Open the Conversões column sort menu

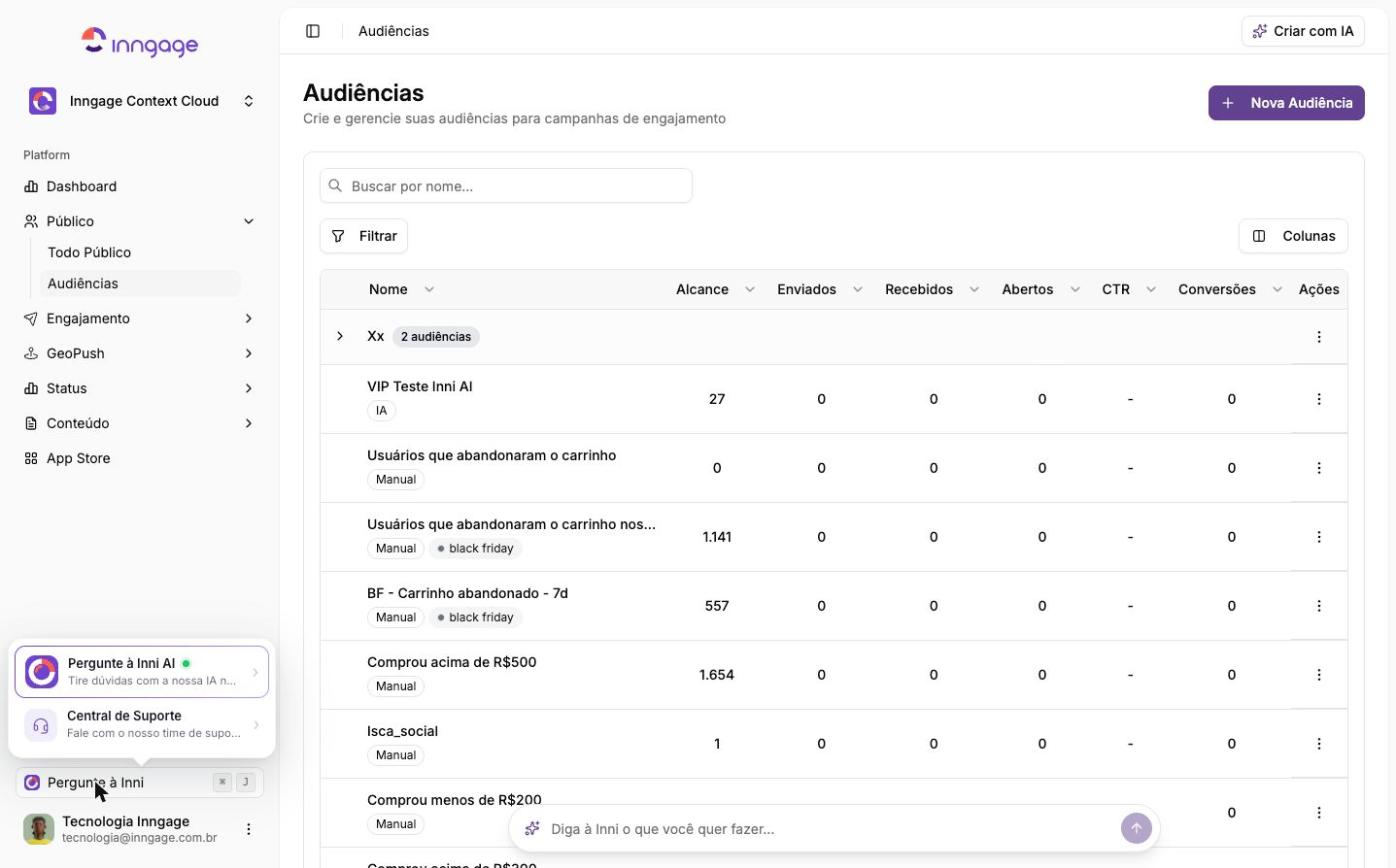1277,289
